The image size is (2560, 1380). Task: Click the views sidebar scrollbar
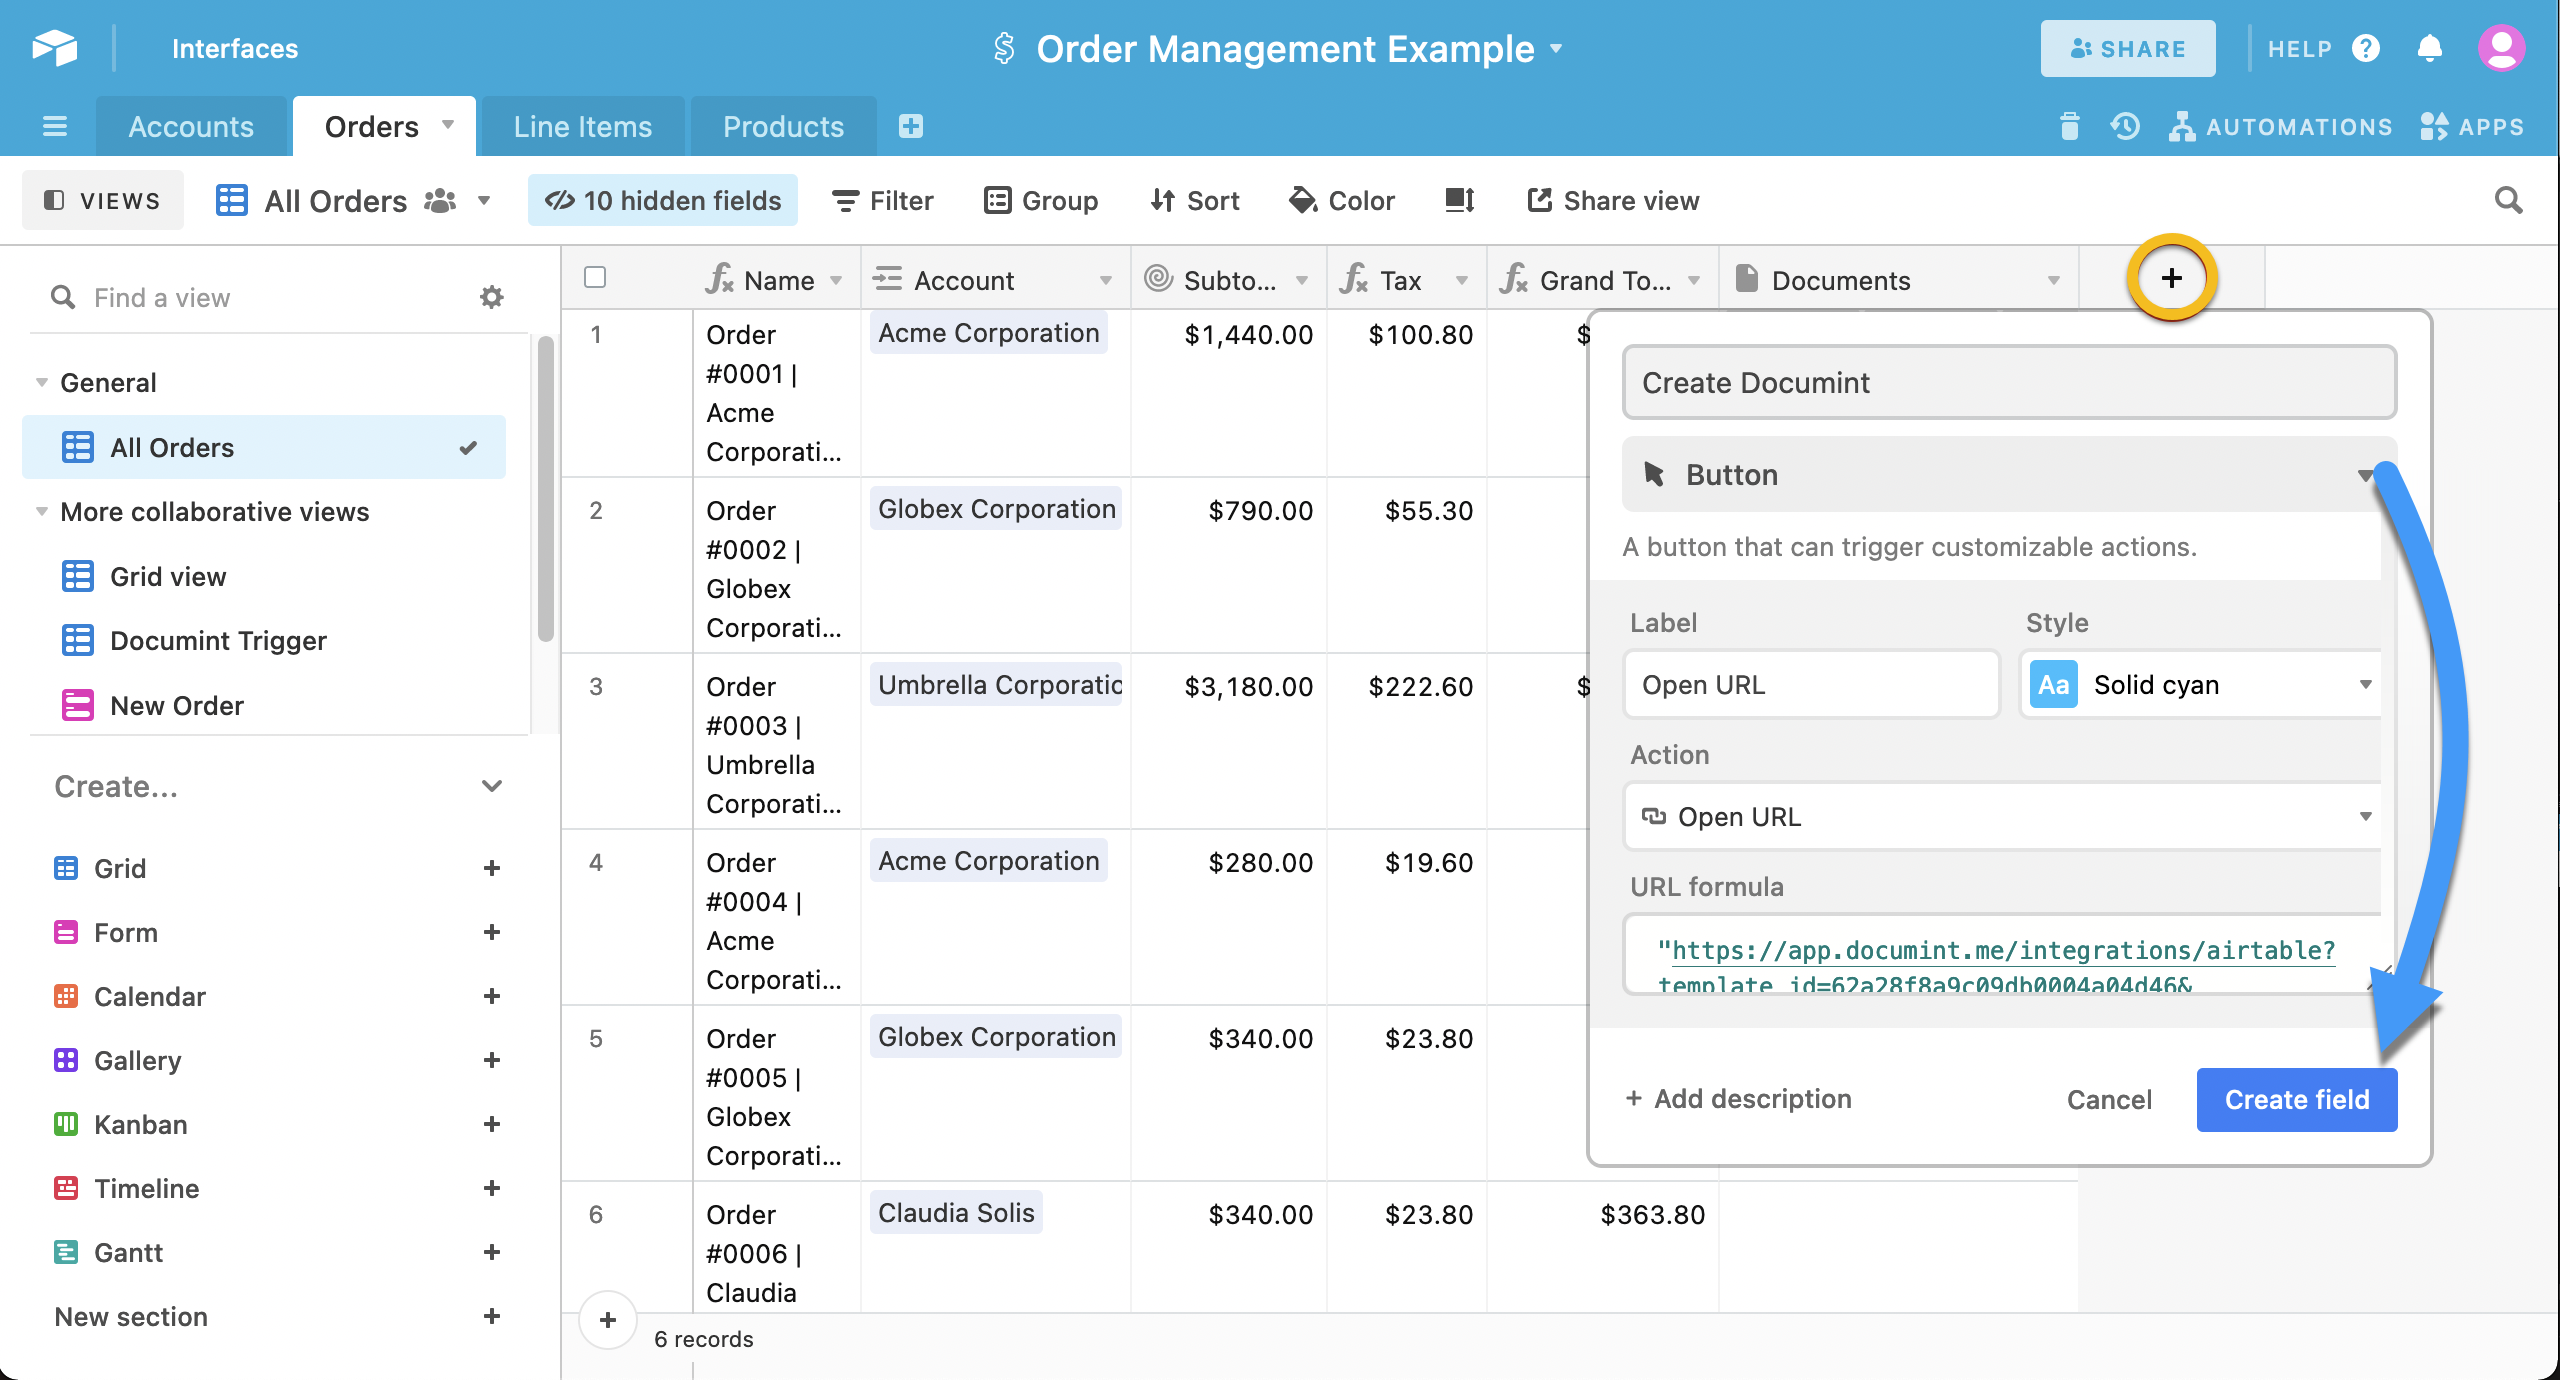click(545, 490)
